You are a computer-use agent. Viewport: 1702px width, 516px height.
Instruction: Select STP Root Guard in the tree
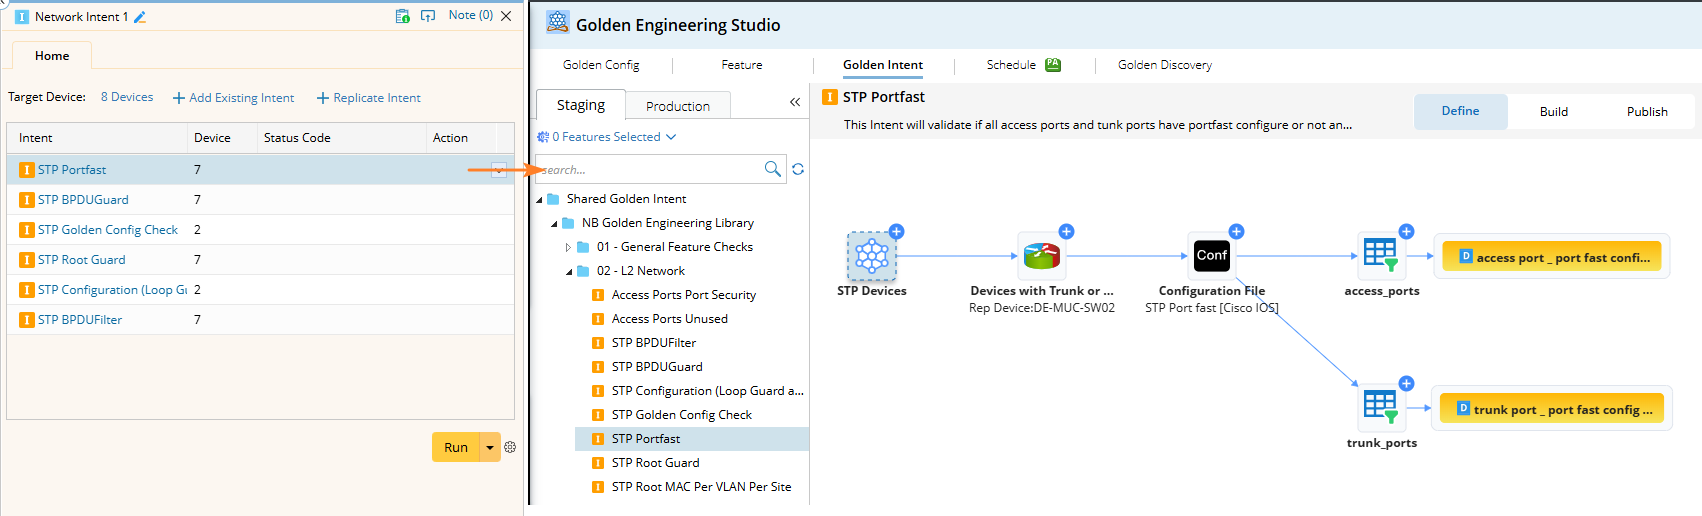pos(655,463)
